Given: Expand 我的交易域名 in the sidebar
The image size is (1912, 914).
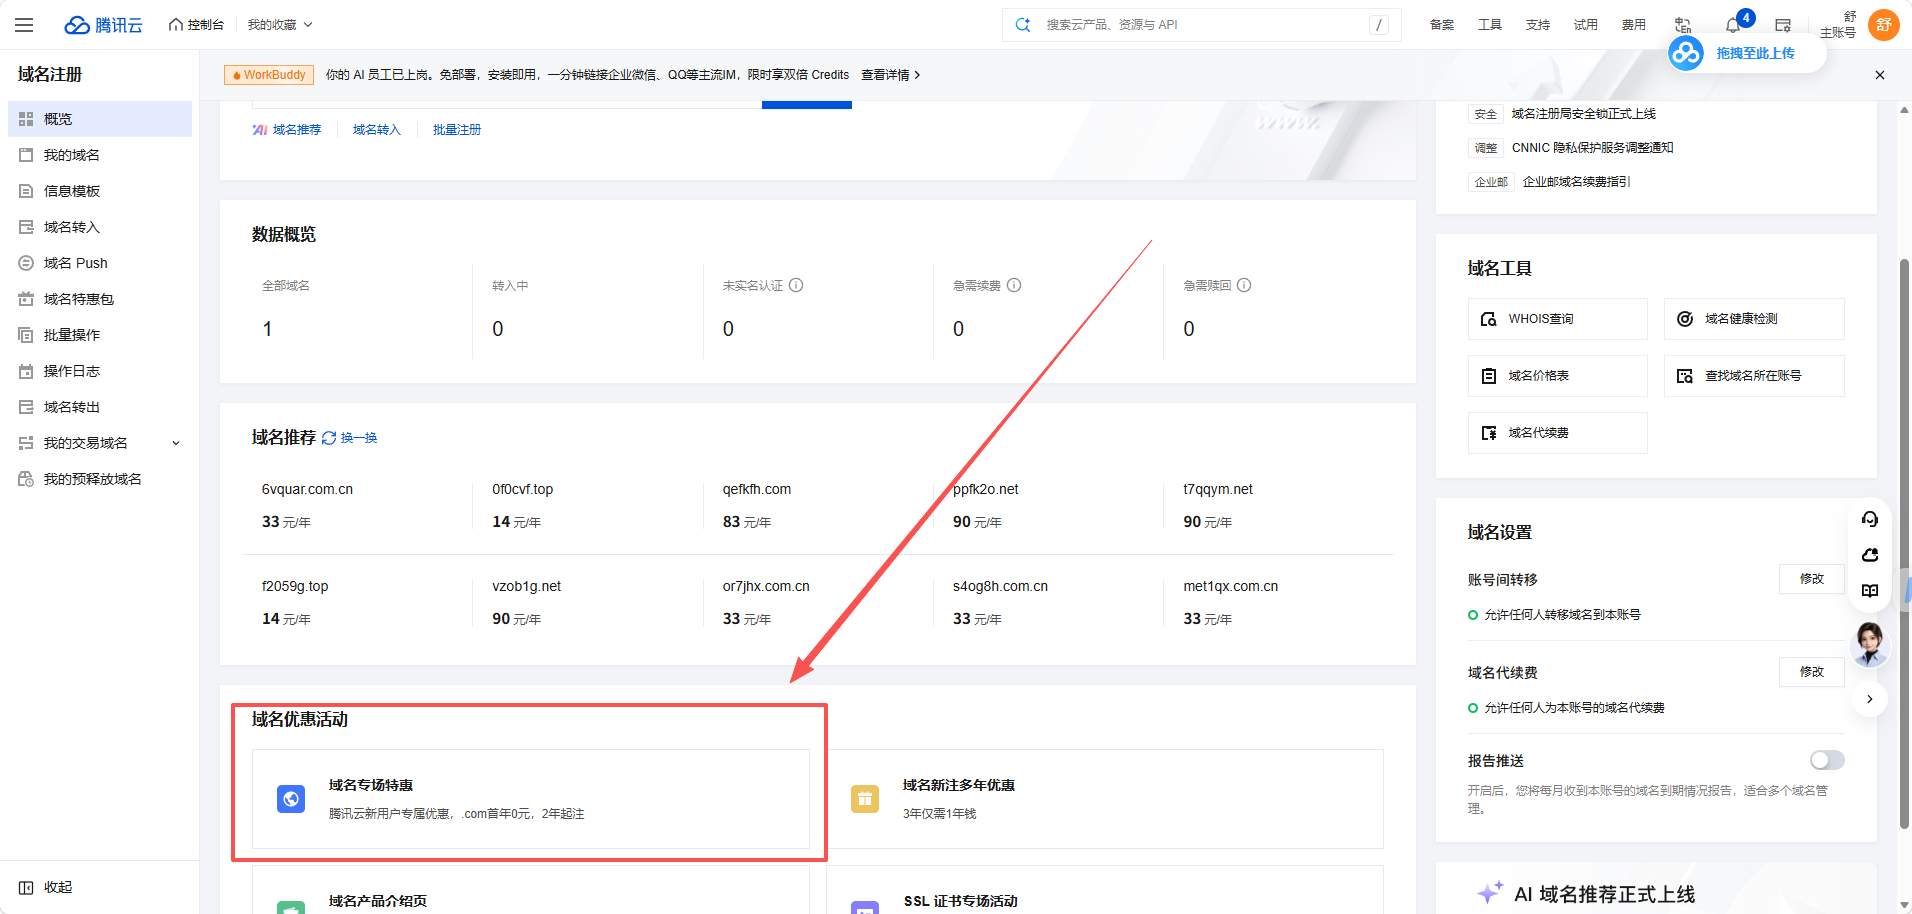Looking at the screenshot, I should [100, 443].
